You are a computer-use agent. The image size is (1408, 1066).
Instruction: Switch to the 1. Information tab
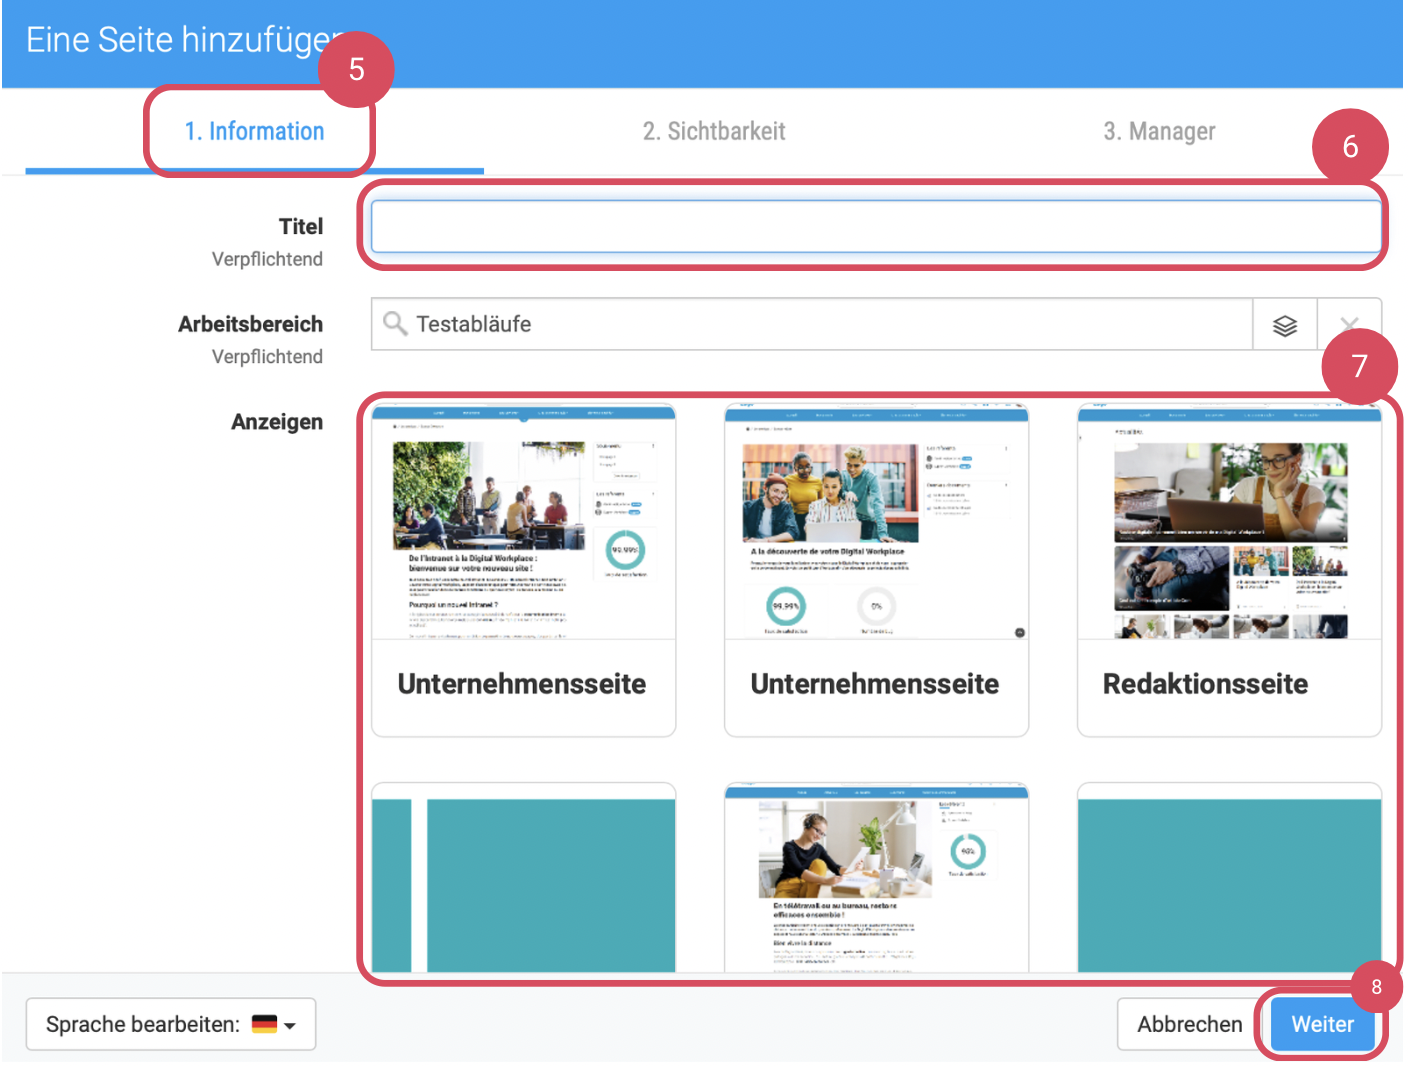click(254, 132)
